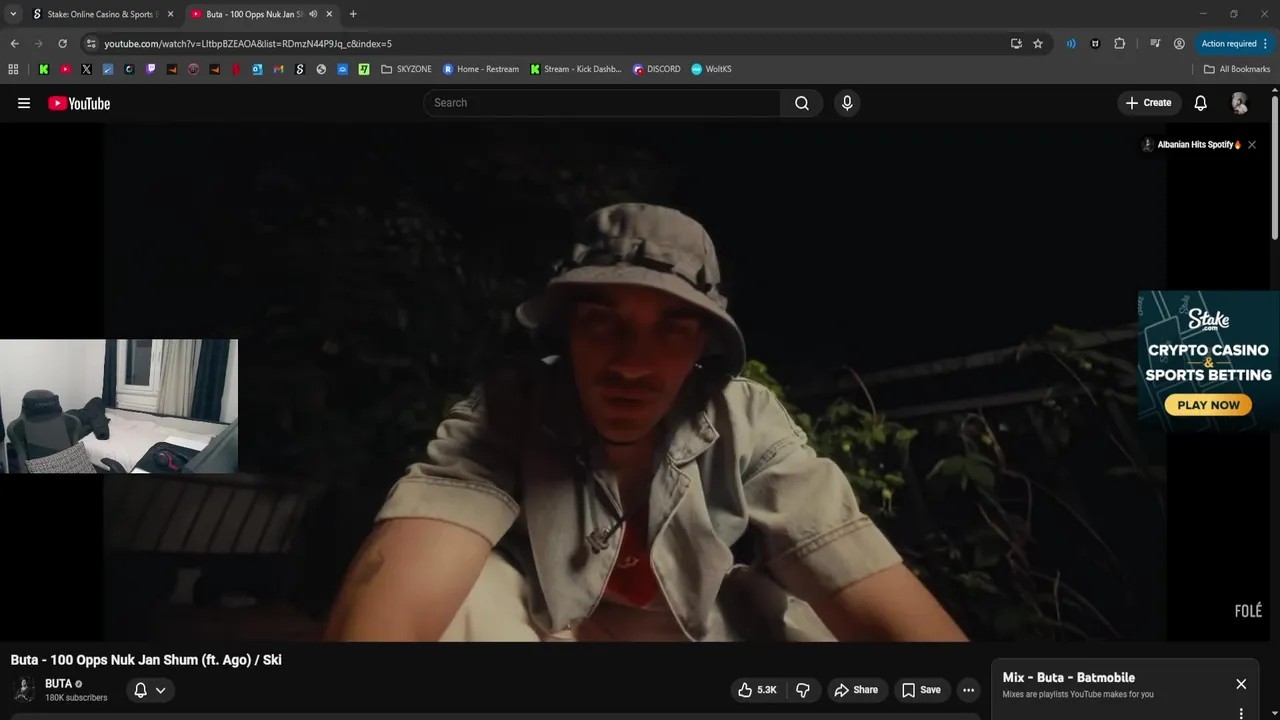Open the Chrome extensions puzzle icon
This screenshot has width=1280, height=720.
(x=1119, y=44)
